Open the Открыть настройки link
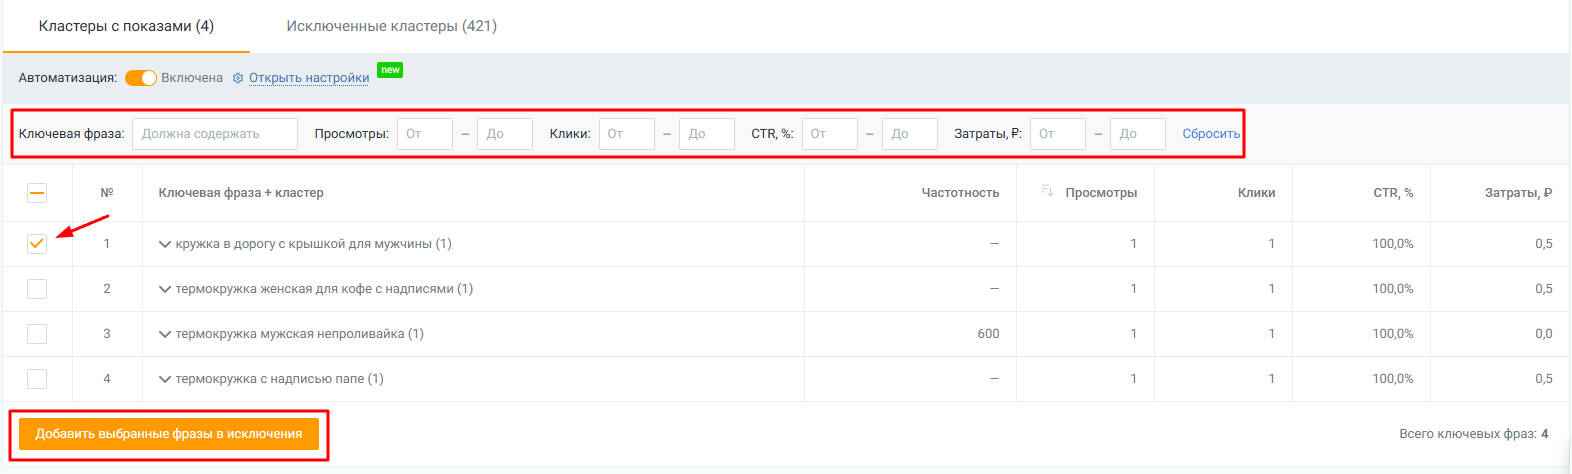The width and height of the screenshot is (1572, 474). coord(309,78)
